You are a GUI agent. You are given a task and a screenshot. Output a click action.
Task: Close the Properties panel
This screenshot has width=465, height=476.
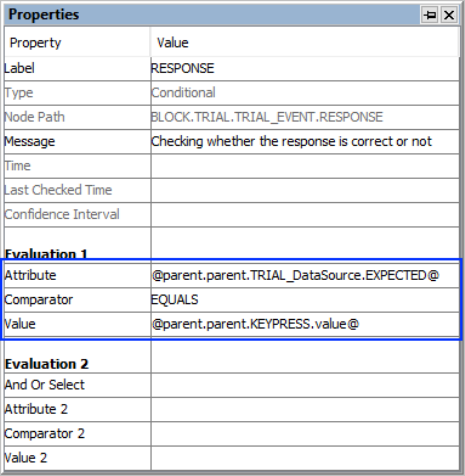[x=449, y=15]
